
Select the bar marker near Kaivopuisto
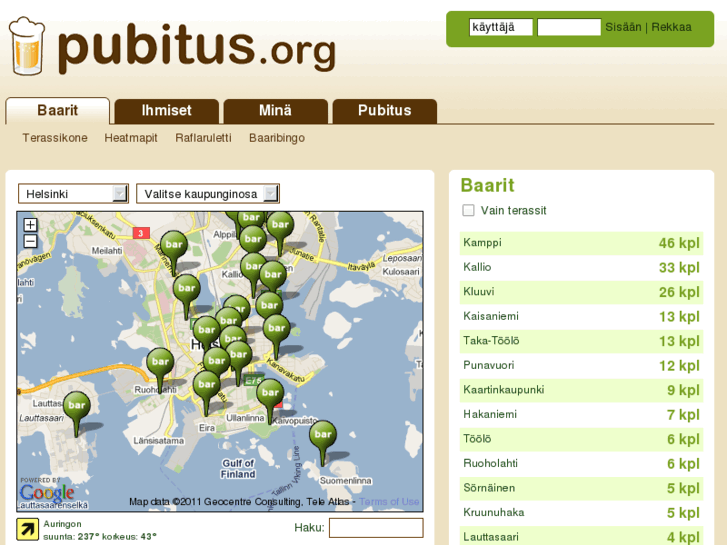pos(270,401)
